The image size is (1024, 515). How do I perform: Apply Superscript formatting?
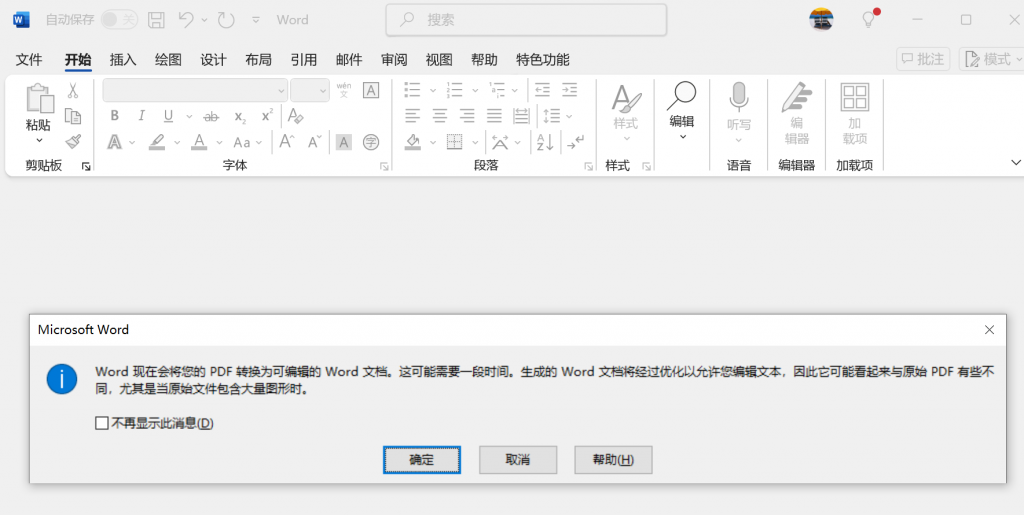(x=267, y=116)
